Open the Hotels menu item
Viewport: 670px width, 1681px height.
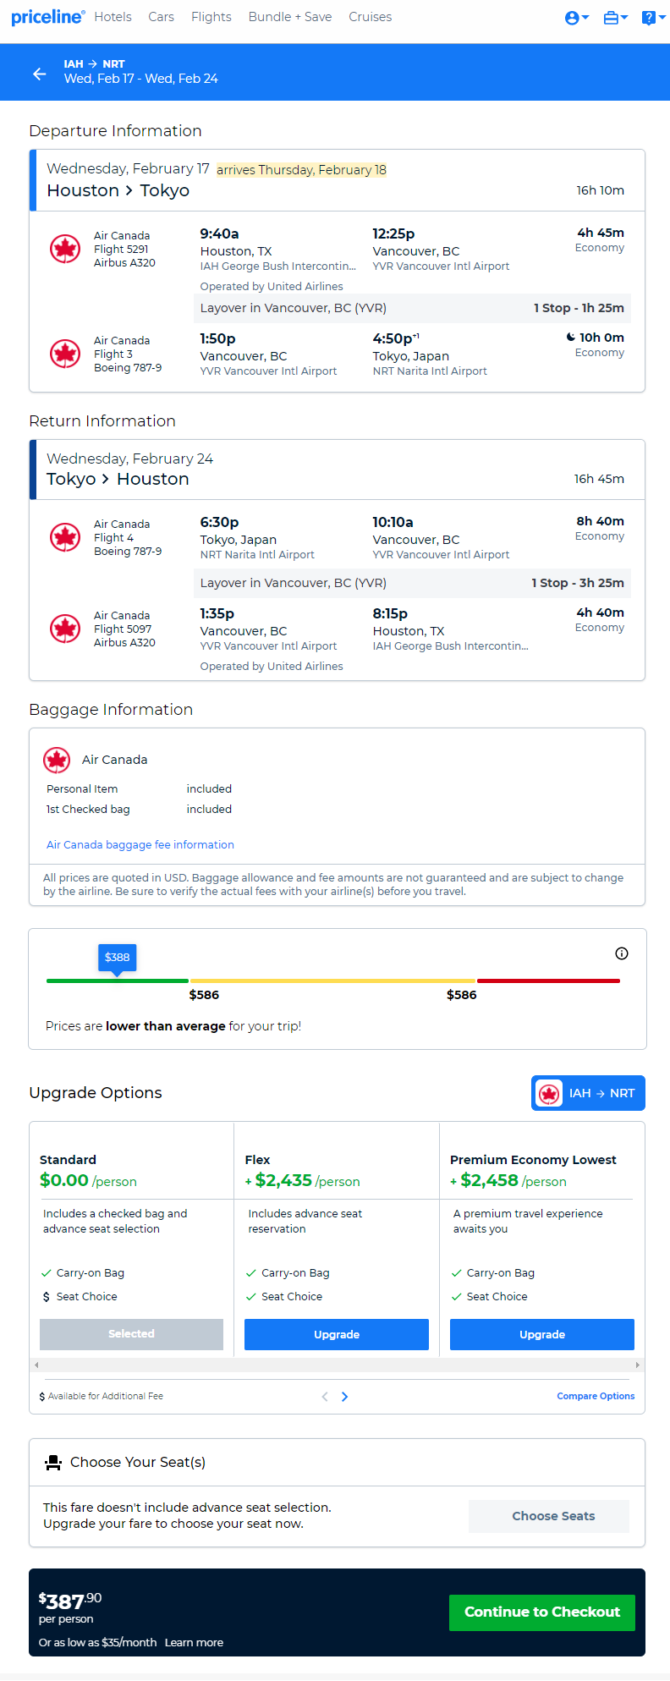(113, 17)
